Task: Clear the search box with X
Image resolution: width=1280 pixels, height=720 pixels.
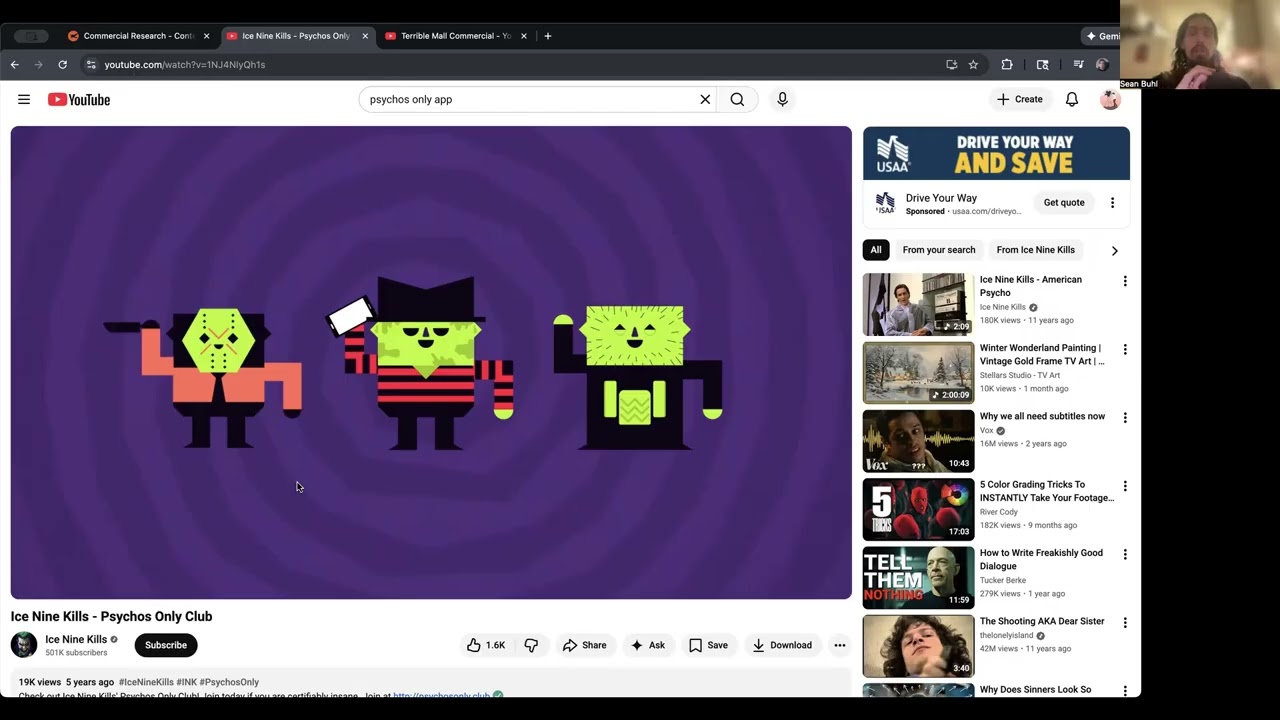Action: (x=705, y=99)
